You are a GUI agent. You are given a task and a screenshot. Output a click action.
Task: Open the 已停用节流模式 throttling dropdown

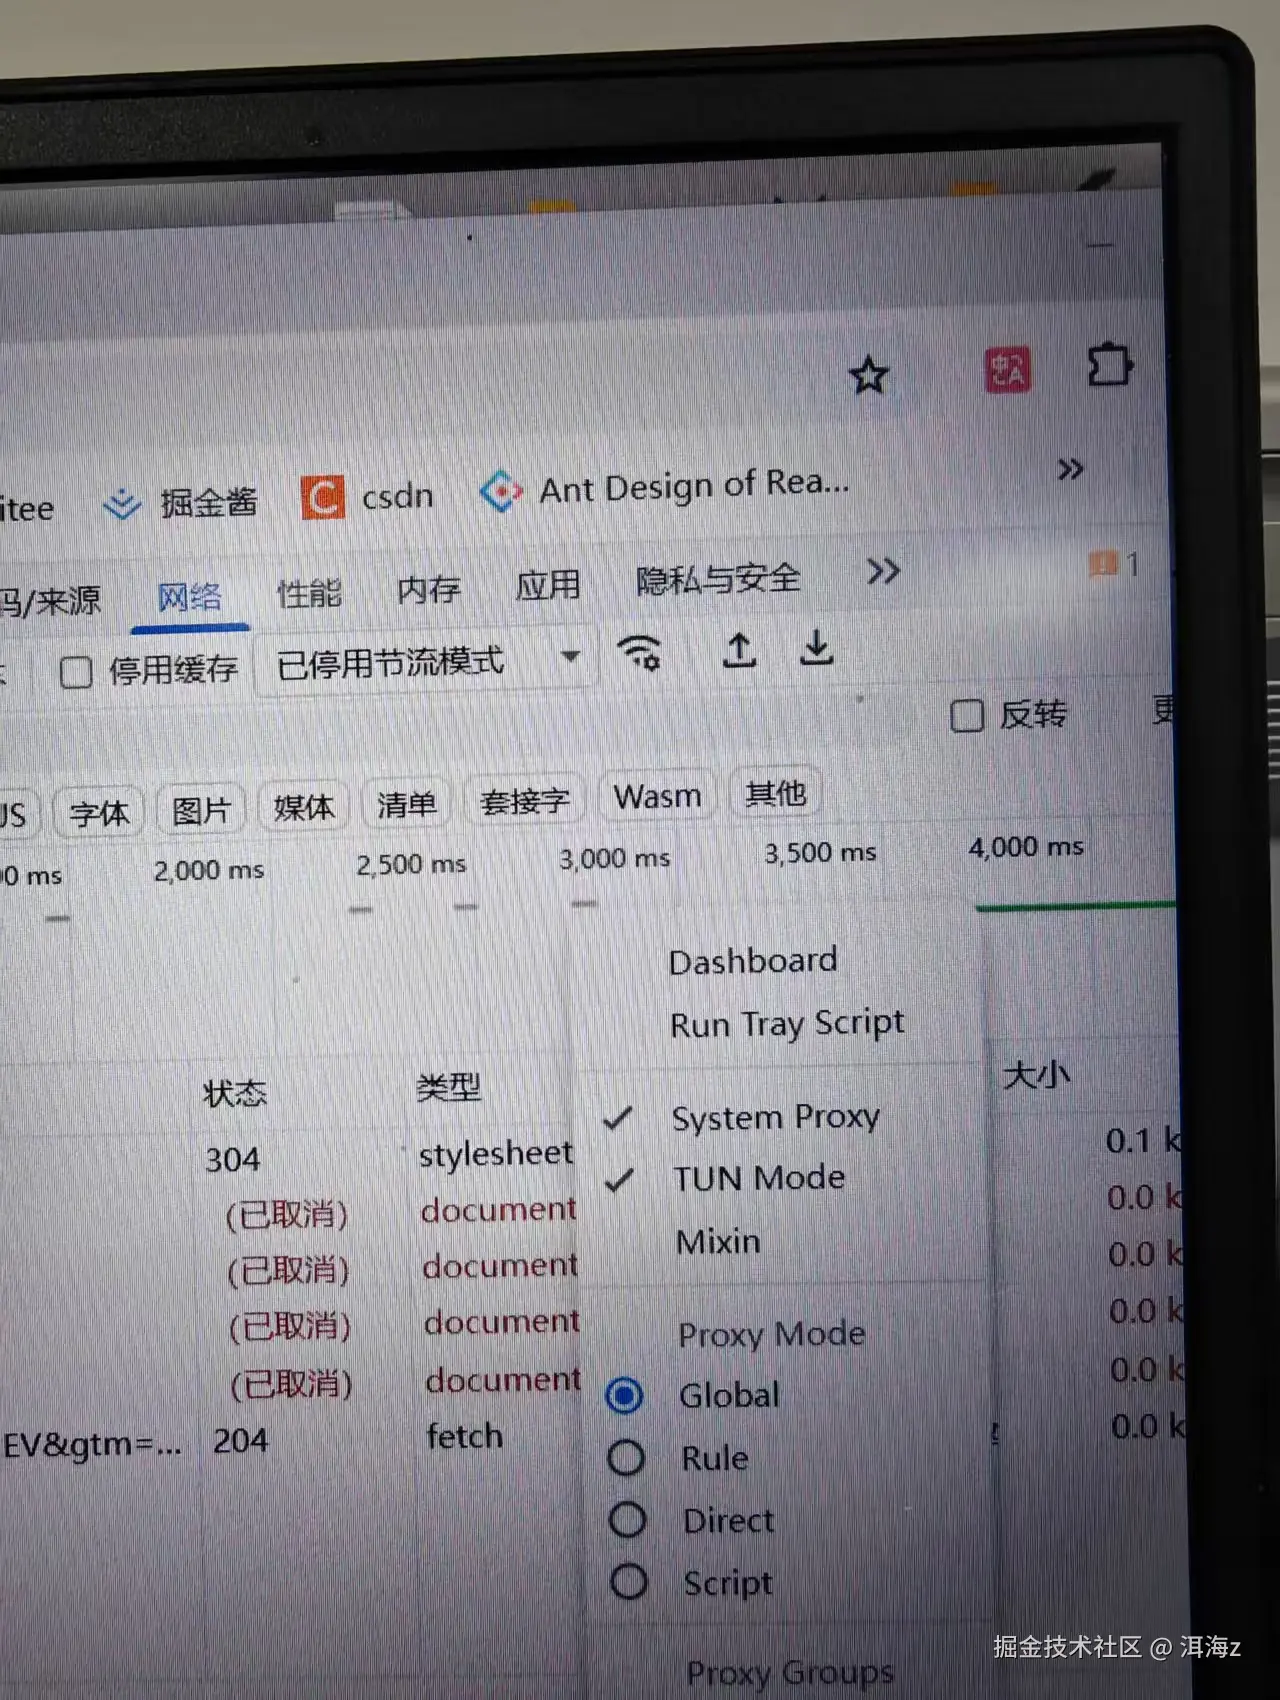pyautogui.click(x=427, y=662)
